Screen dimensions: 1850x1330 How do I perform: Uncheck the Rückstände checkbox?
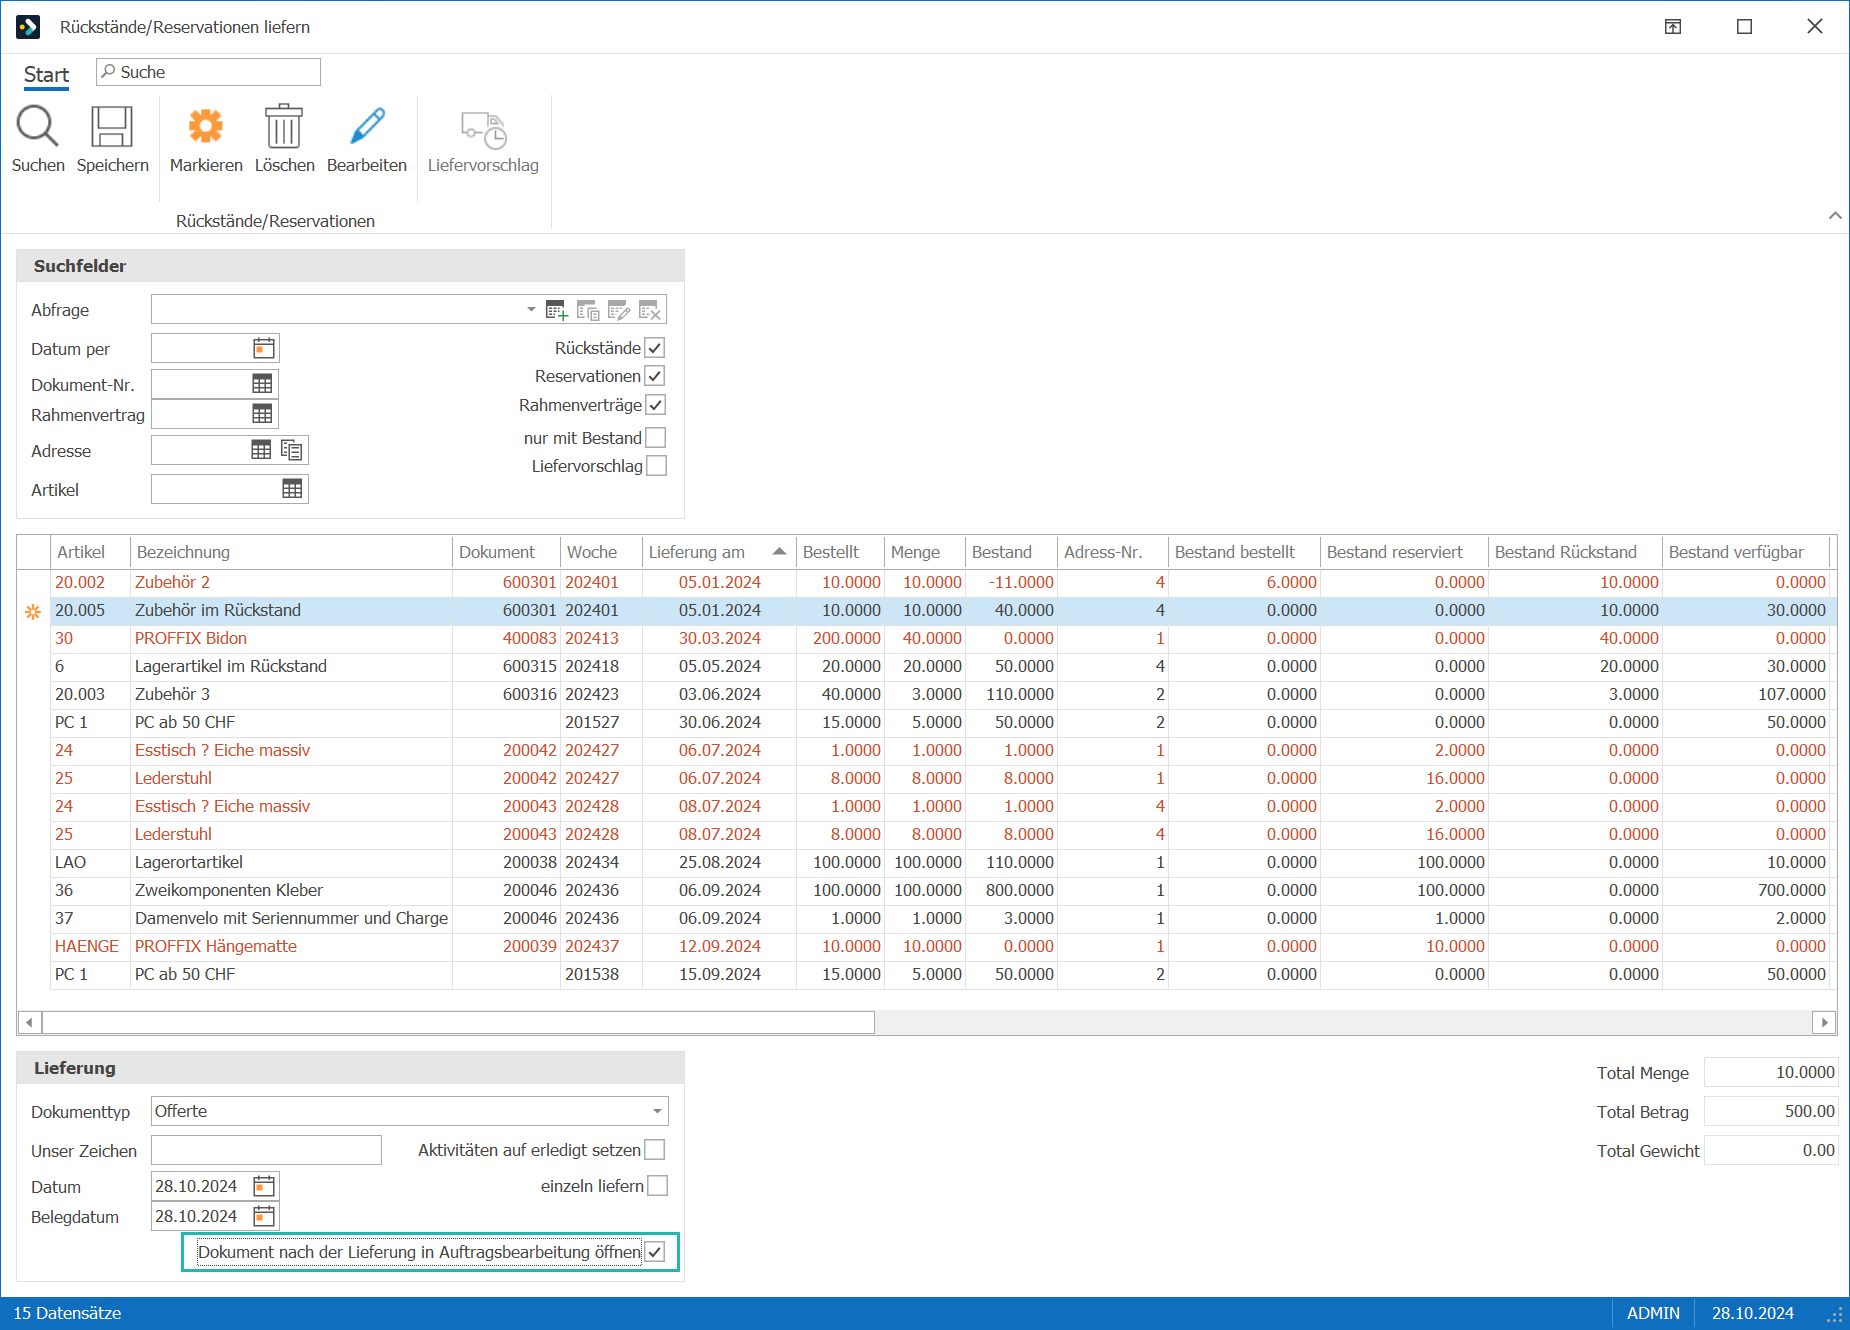(655, 348)
